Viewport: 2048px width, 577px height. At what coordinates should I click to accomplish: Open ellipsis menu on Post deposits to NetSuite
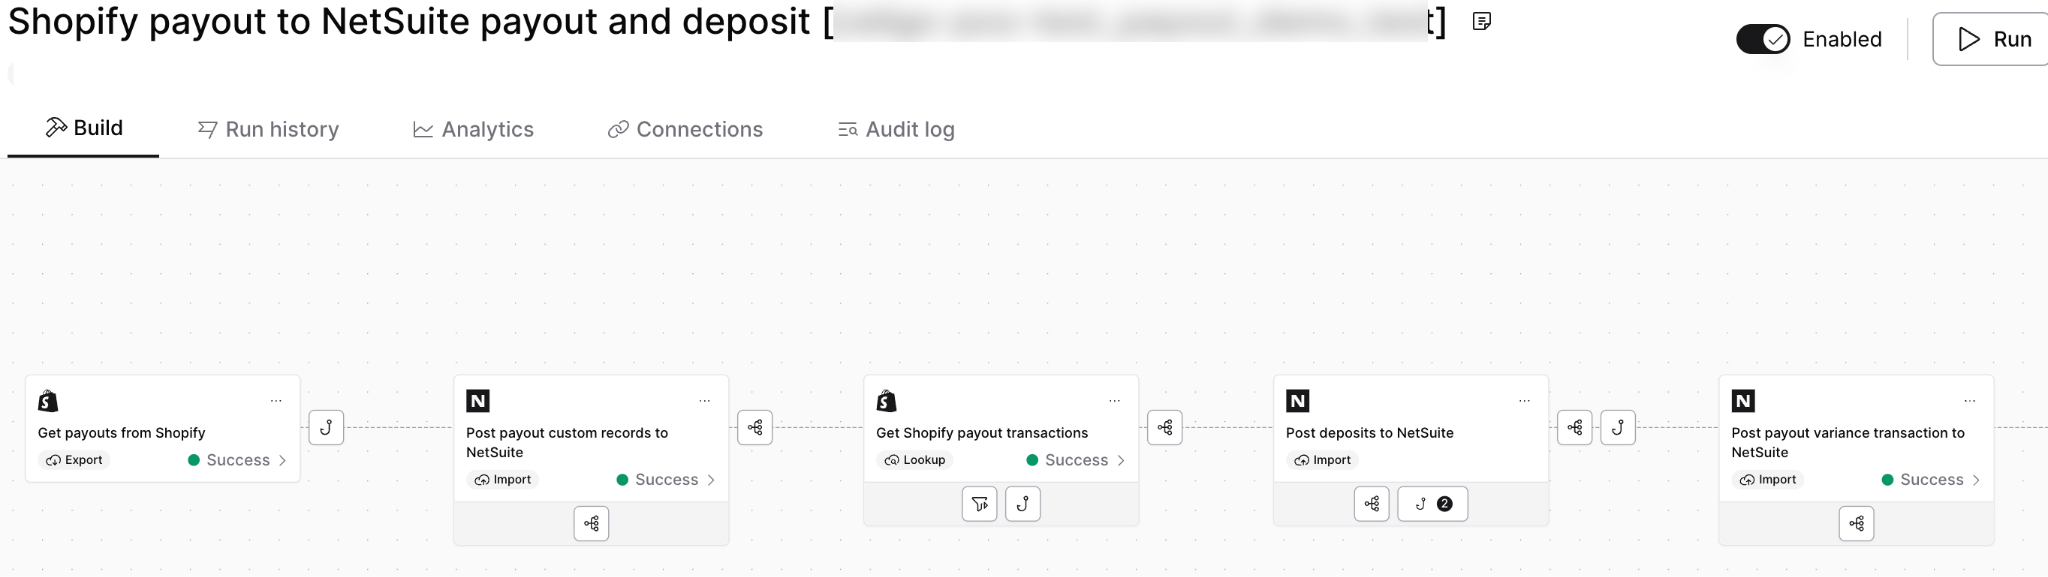point(1525,401)
